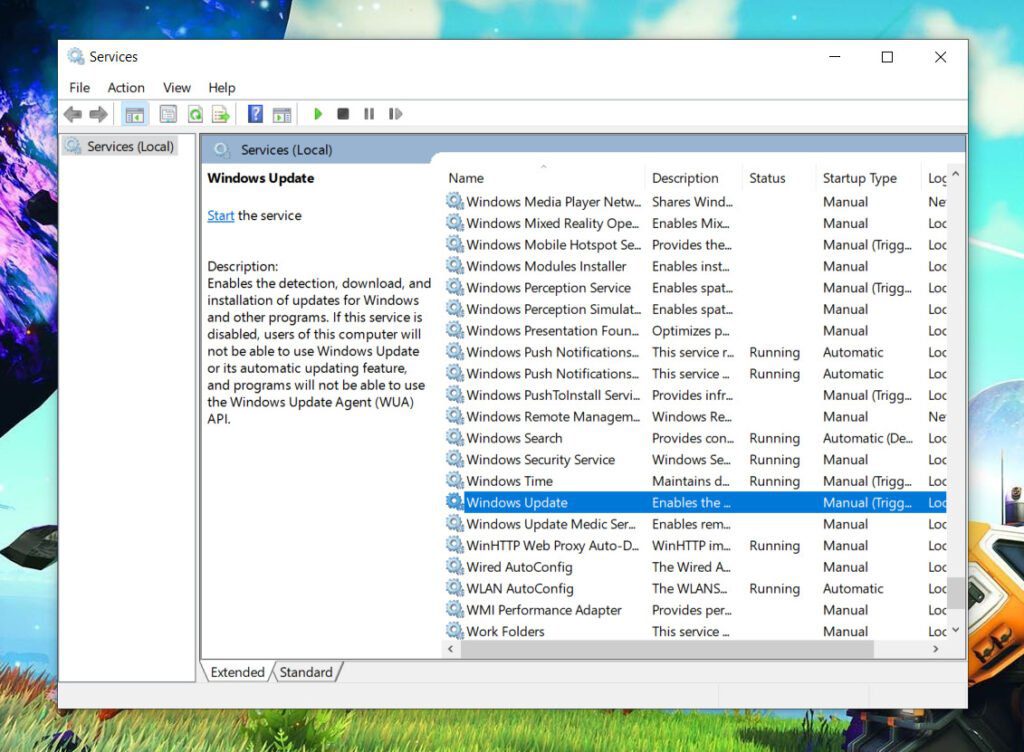Click gear icon of Windows Update row
Screen dimensions: 1024x752
click(455, 501)
